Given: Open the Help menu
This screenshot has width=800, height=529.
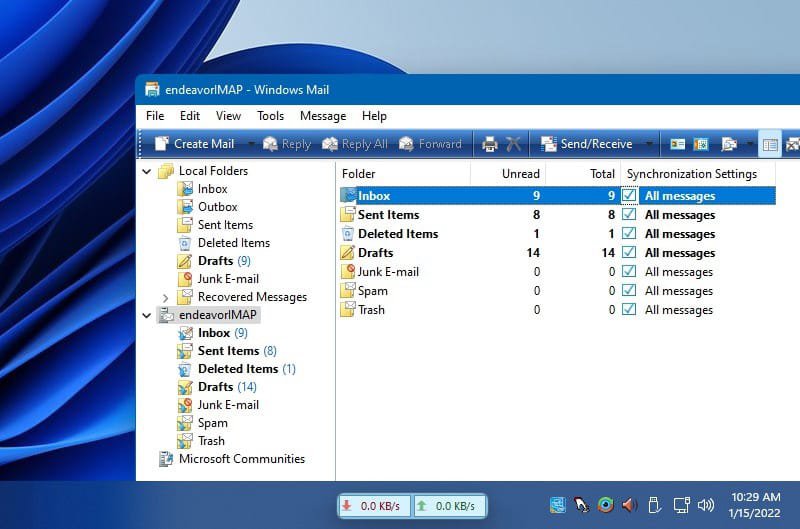Looking at the screenshot, I should (x=374, y=116).
